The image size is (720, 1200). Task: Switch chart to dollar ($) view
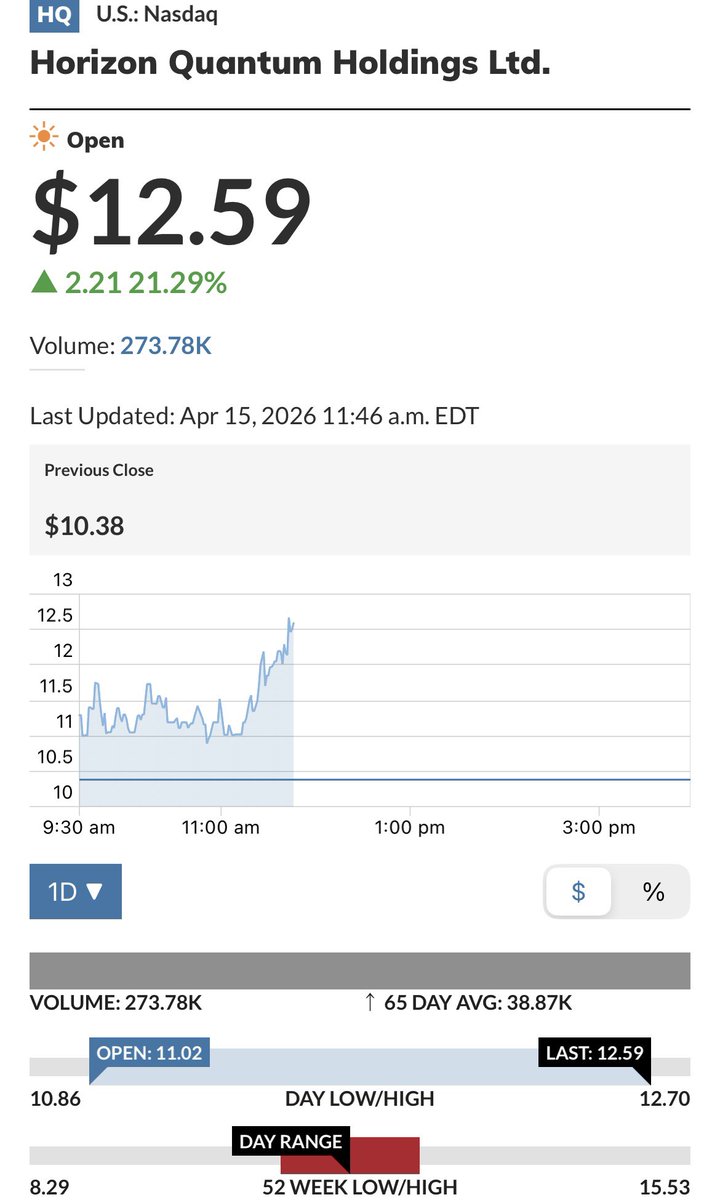578,891
